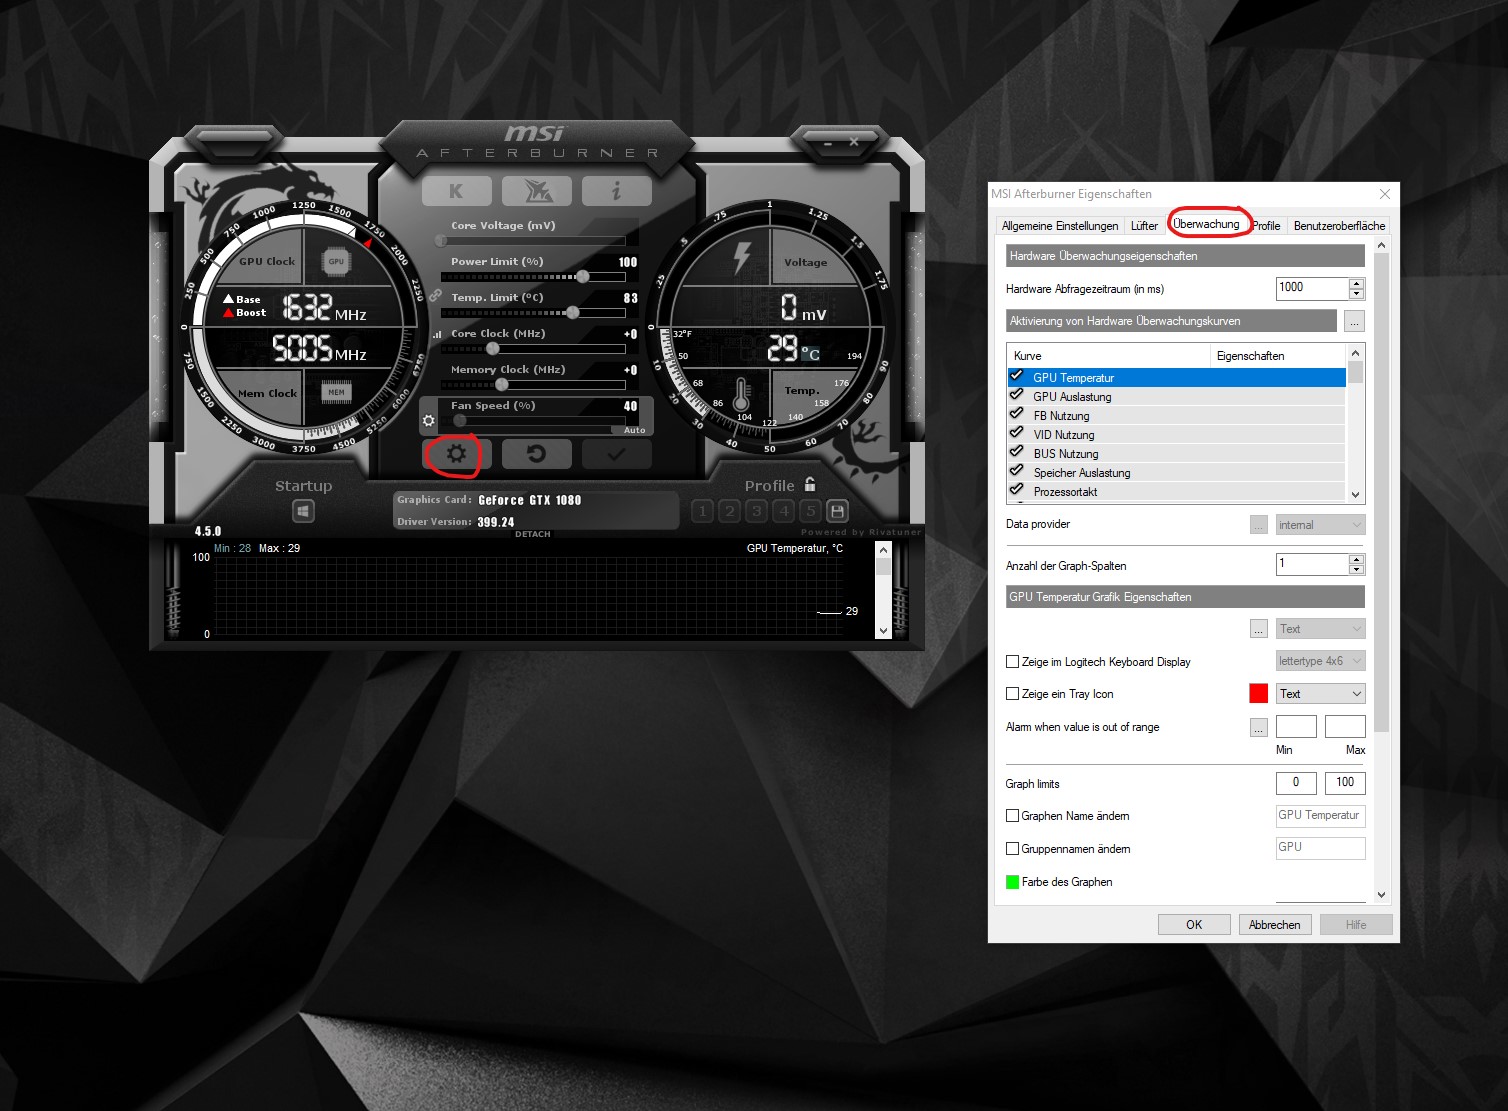Click the GPU Temperatur graph scrollbar

(882, 590)
